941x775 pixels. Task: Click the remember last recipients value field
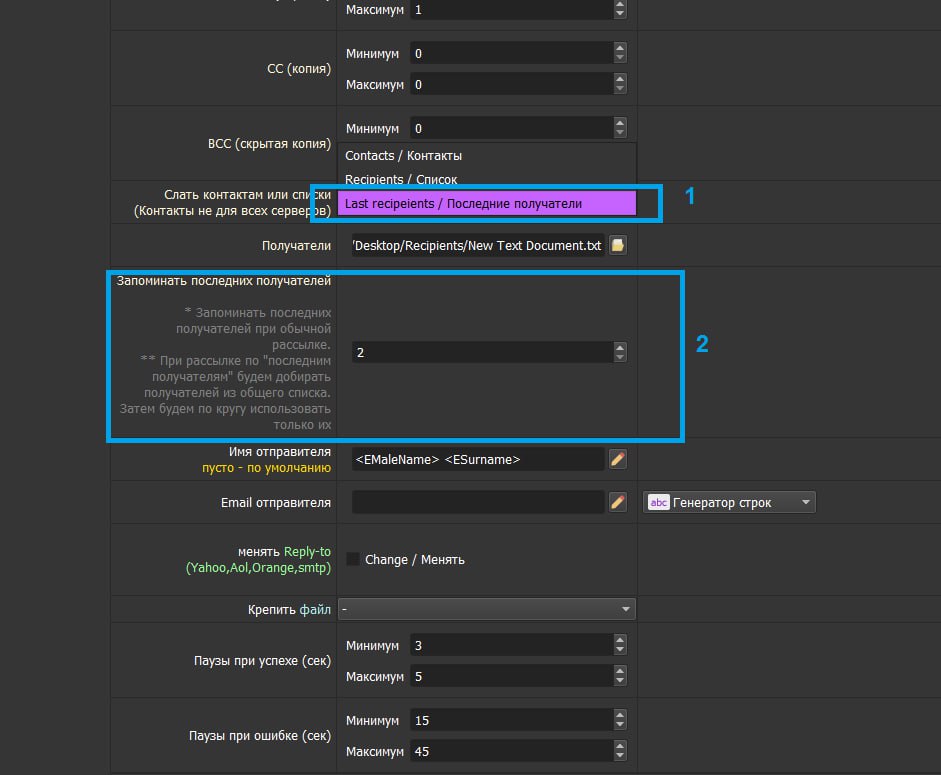483,352
